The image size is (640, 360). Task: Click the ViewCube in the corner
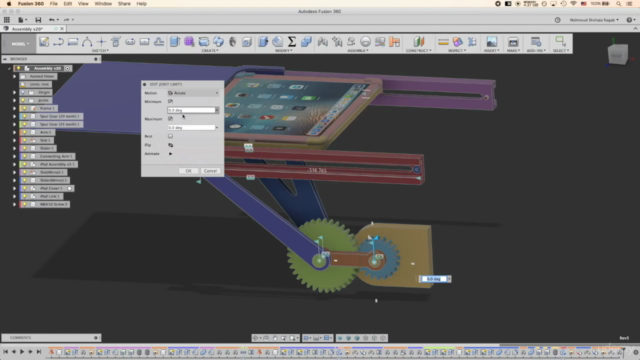[617, 55]
